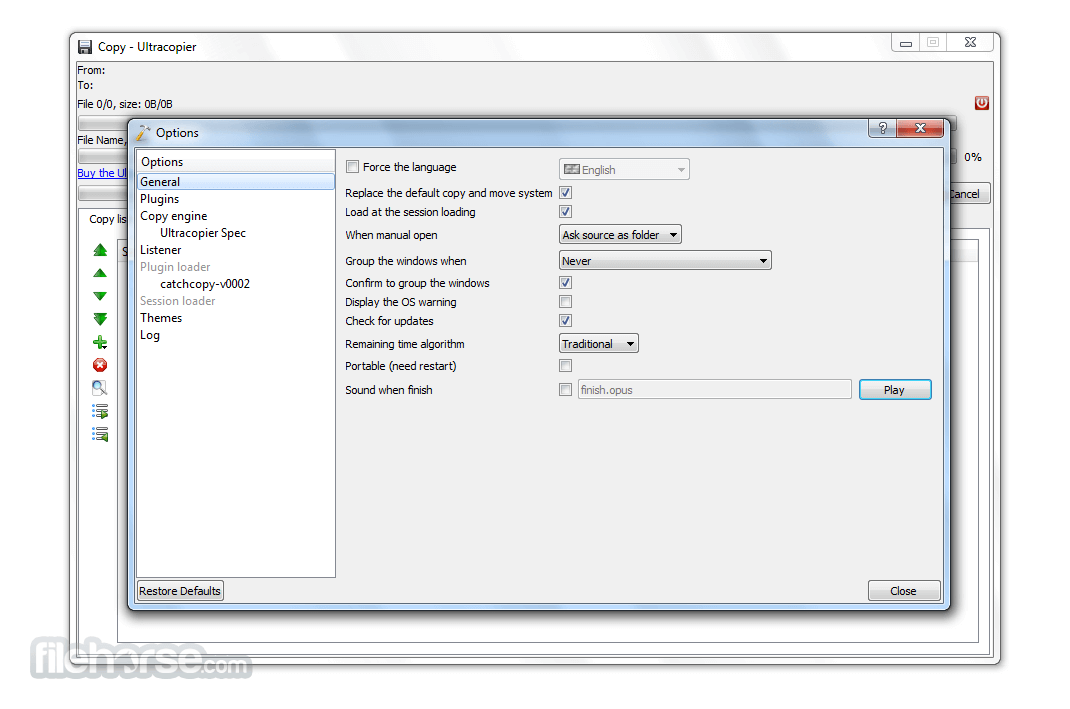The image size is (1070, 709).
Task: Click the lower transfer list icon in the sidebar
Action: (100, 434)
